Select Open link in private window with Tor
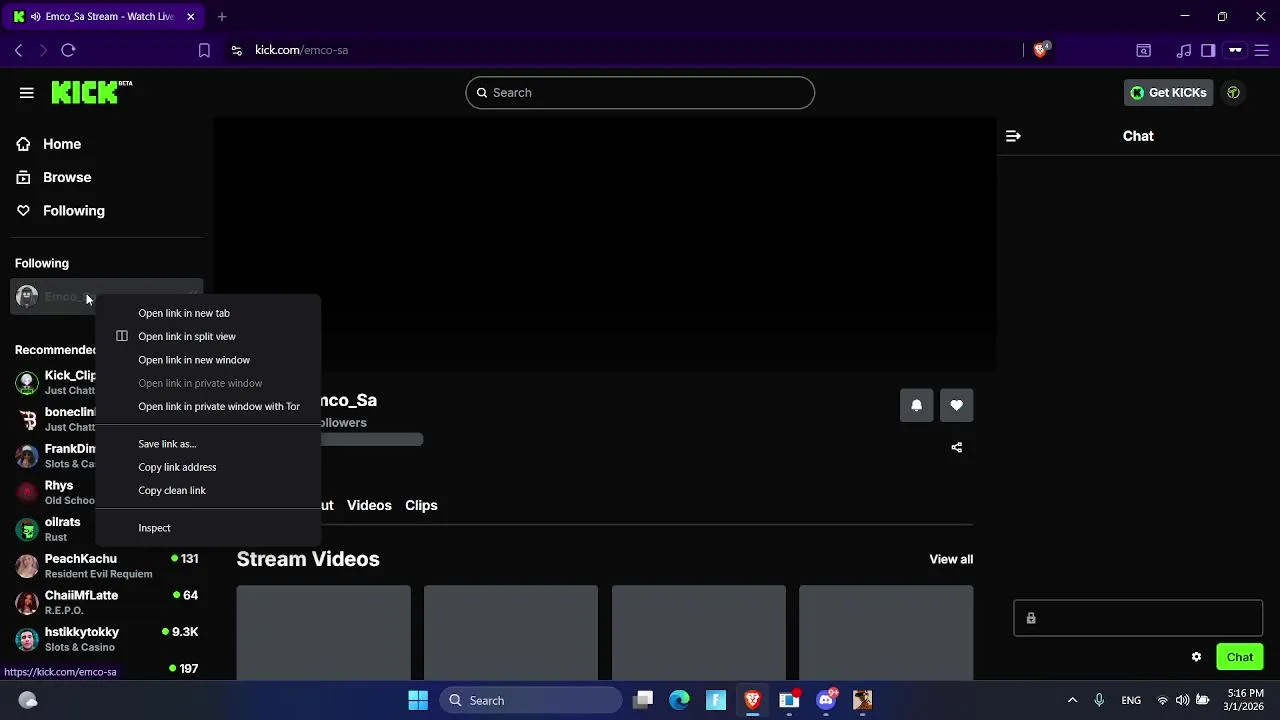This screenshot has width=1280, height=720. click(x=208, y=406)
